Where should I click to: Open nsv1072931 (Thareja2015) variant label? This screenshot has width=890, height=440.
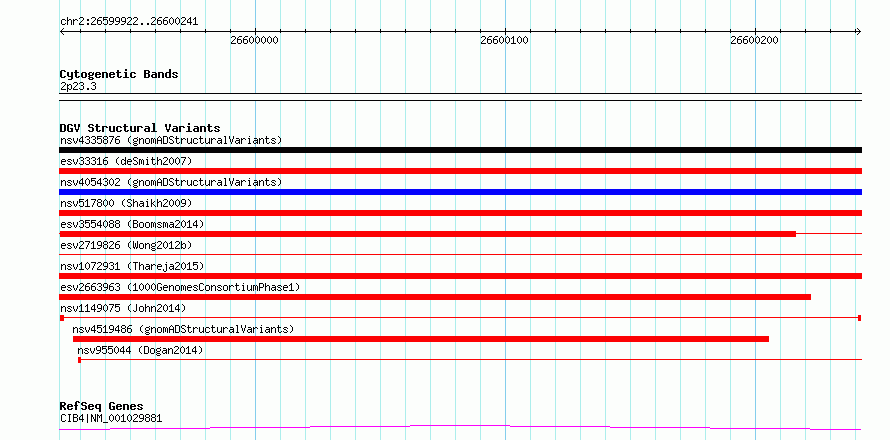pyautogui.click(x=132, y=266)
